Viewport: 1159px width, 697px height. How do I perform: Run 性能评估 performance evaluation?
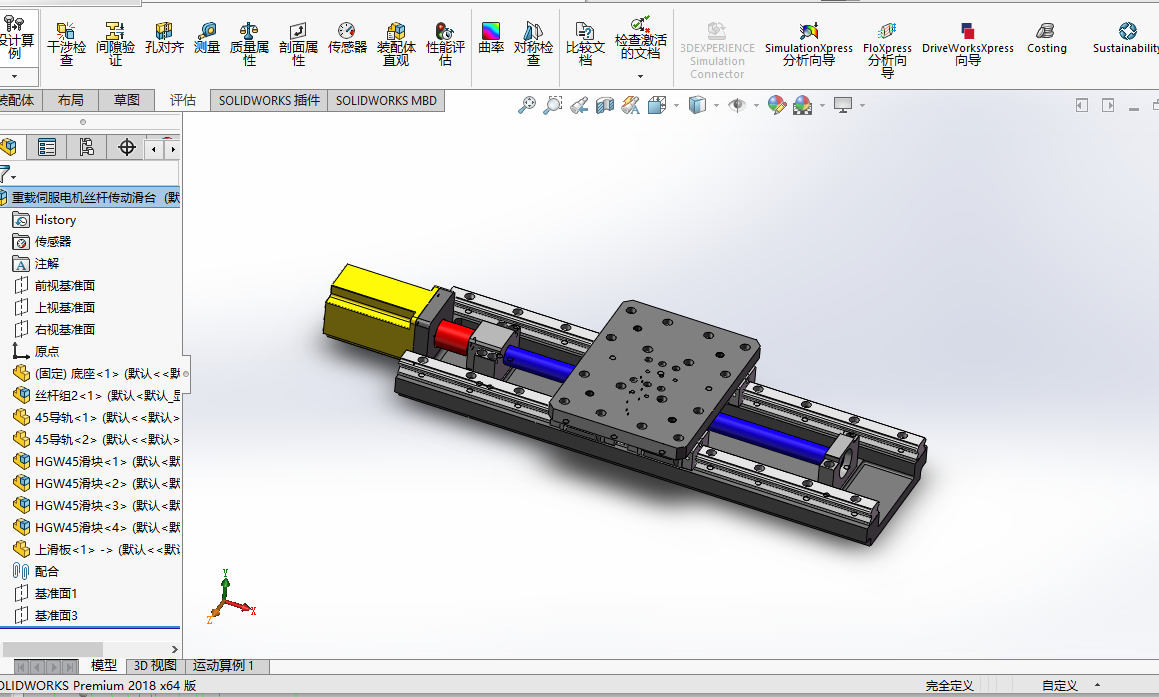click(x=445, y=44)
